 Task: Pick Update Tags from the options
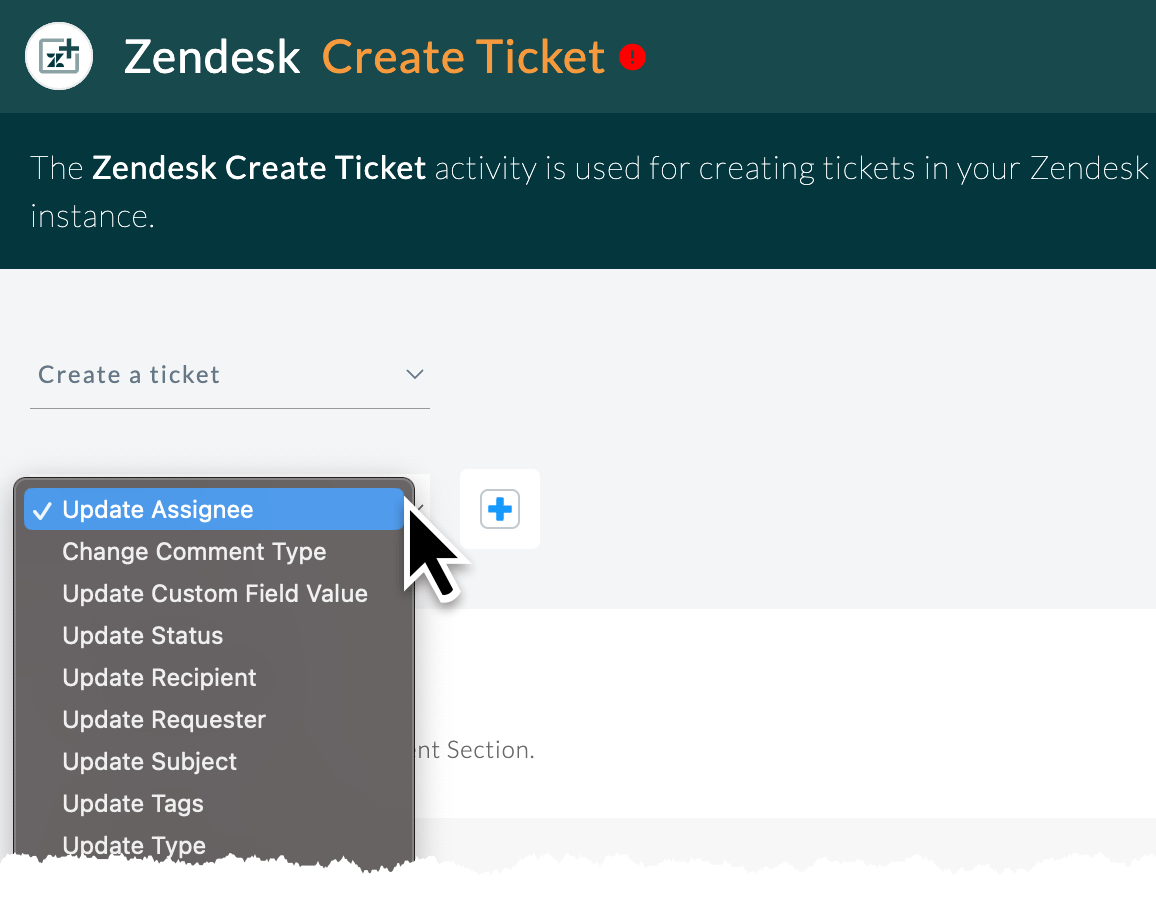pos(133,803)
